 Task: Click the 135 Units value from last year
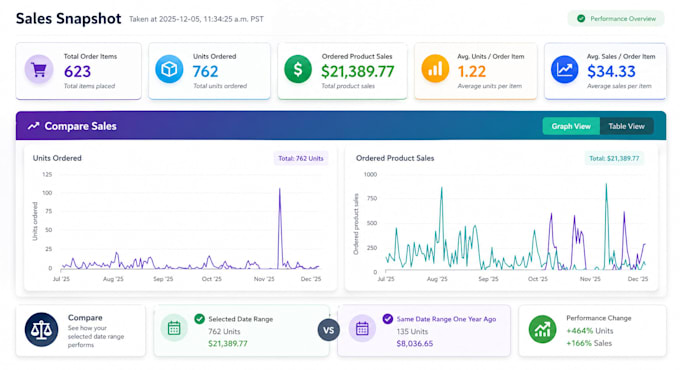pyautogui.click(x=412, y=331)
